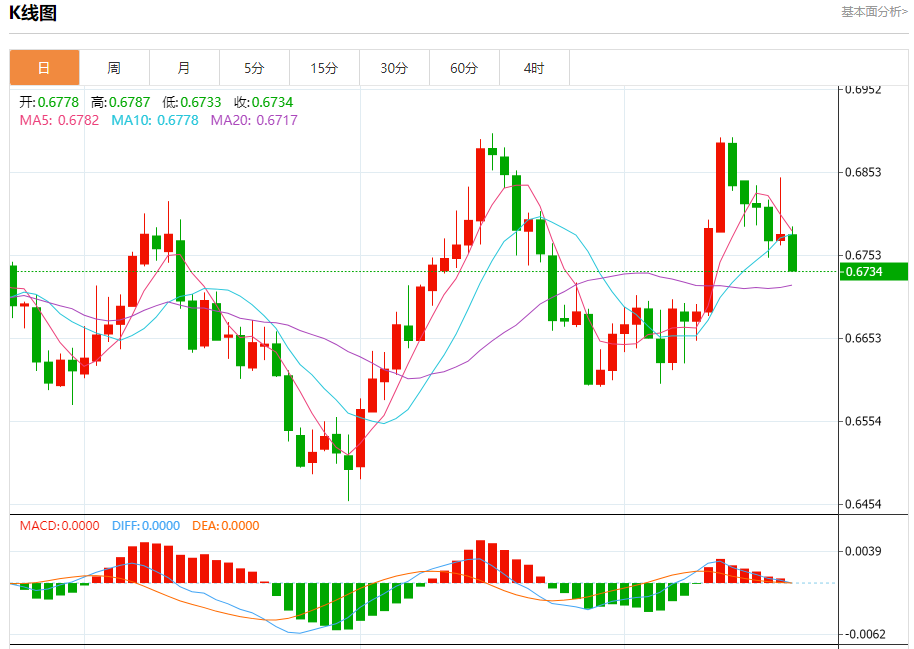Click the 0.6853 price axis label
The width and height of the screenshot is (914, 649).
point(863,172)
